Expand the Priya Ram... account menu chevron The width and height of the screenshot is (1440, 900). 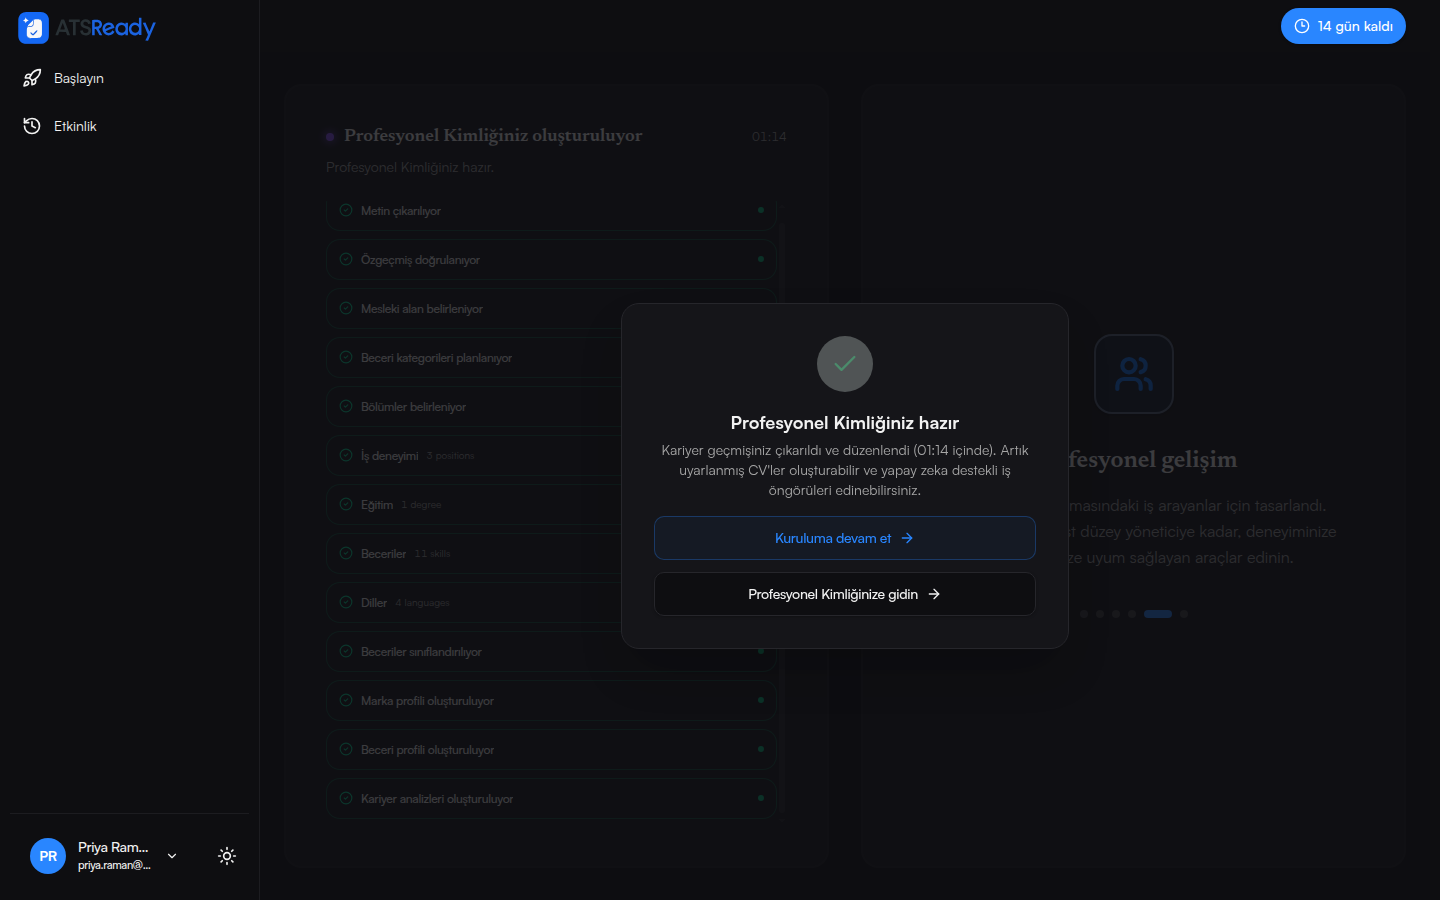click(x=172, y=856)
